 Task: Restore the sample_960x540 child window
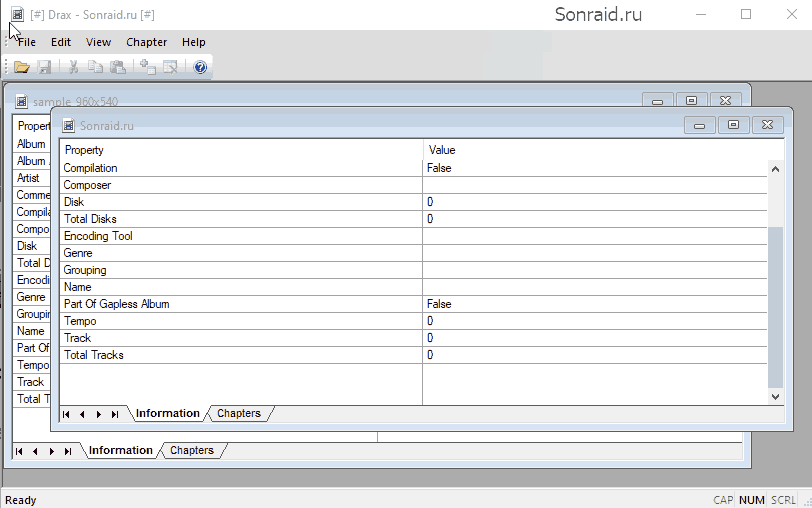coord(691,100)
